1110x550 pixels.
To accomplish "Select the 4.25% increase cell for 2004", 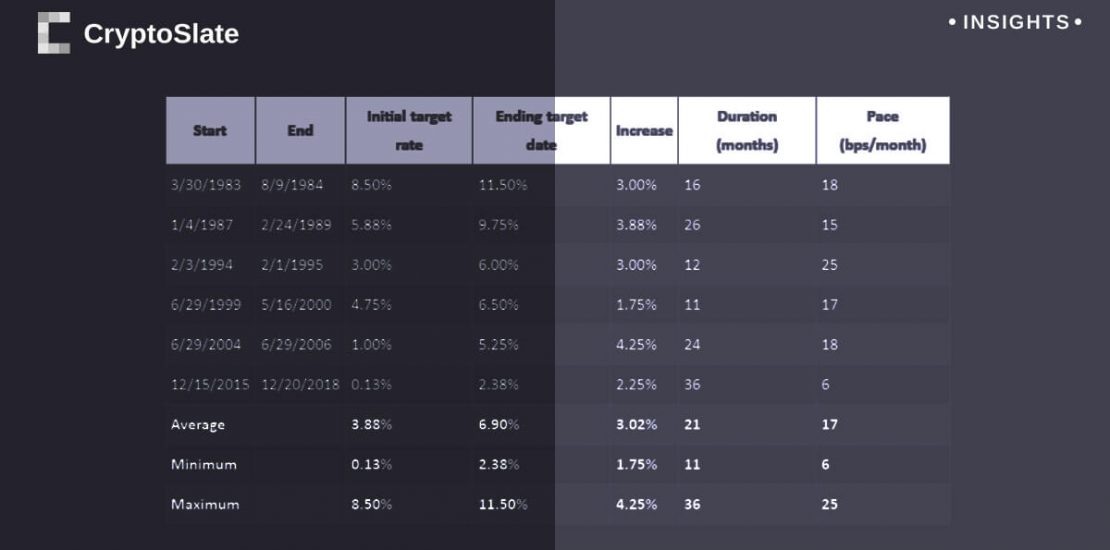I will [x=636, y=345].
